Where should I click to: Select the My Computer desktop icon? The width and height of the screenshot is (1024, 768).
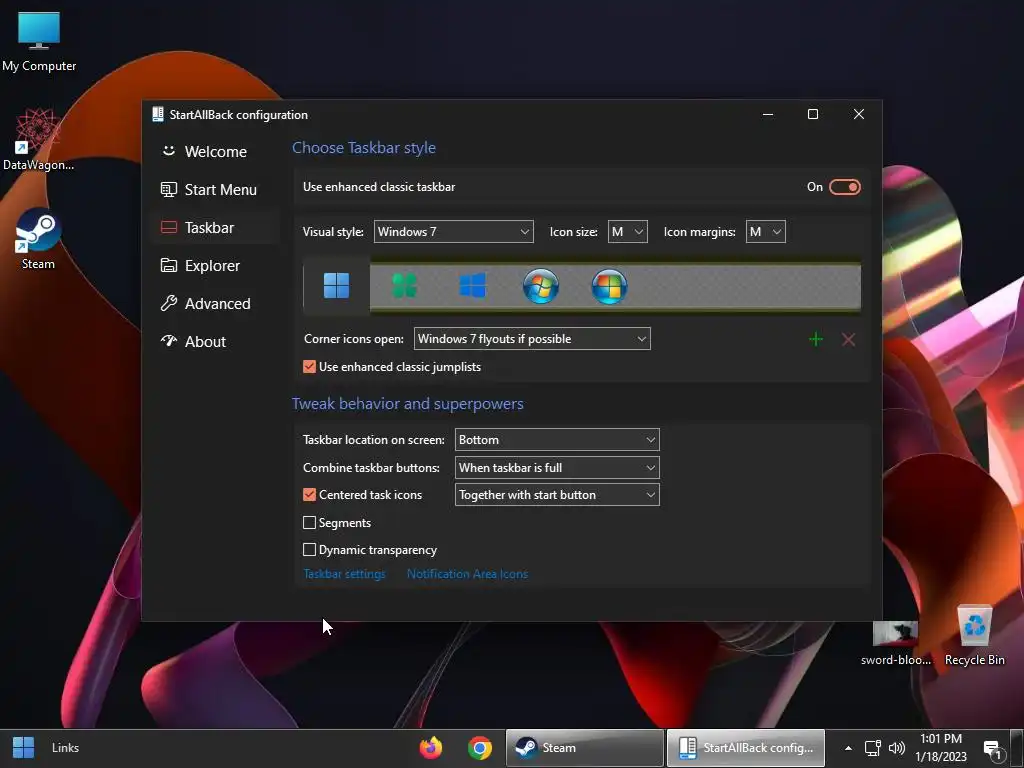(39, 42)
